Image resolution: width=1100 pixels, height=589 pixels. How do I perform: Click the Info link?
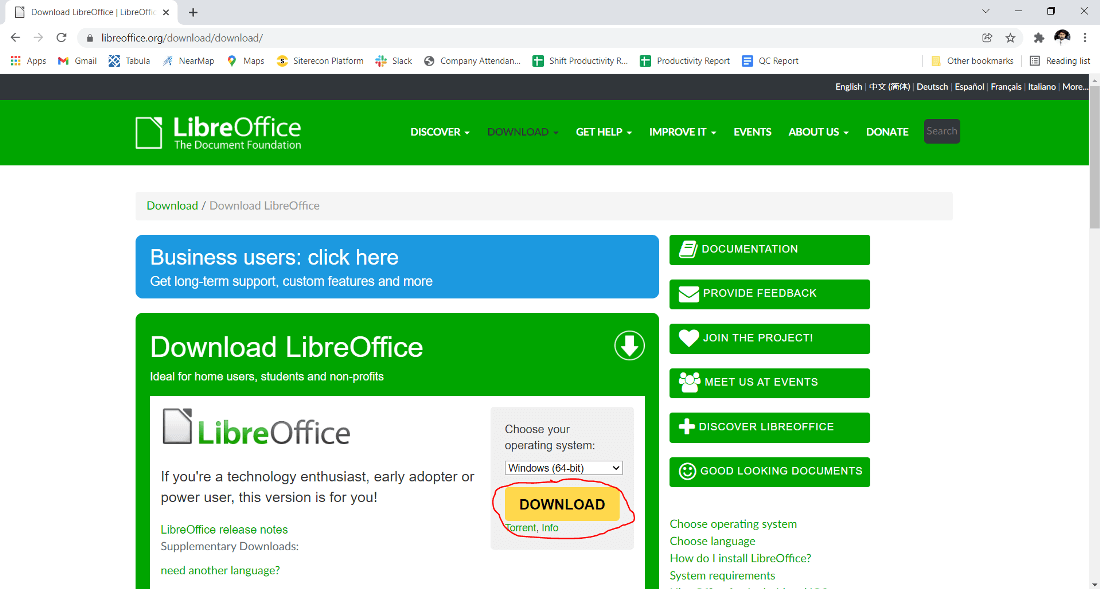pyautogui.click(x=550, y=528)
